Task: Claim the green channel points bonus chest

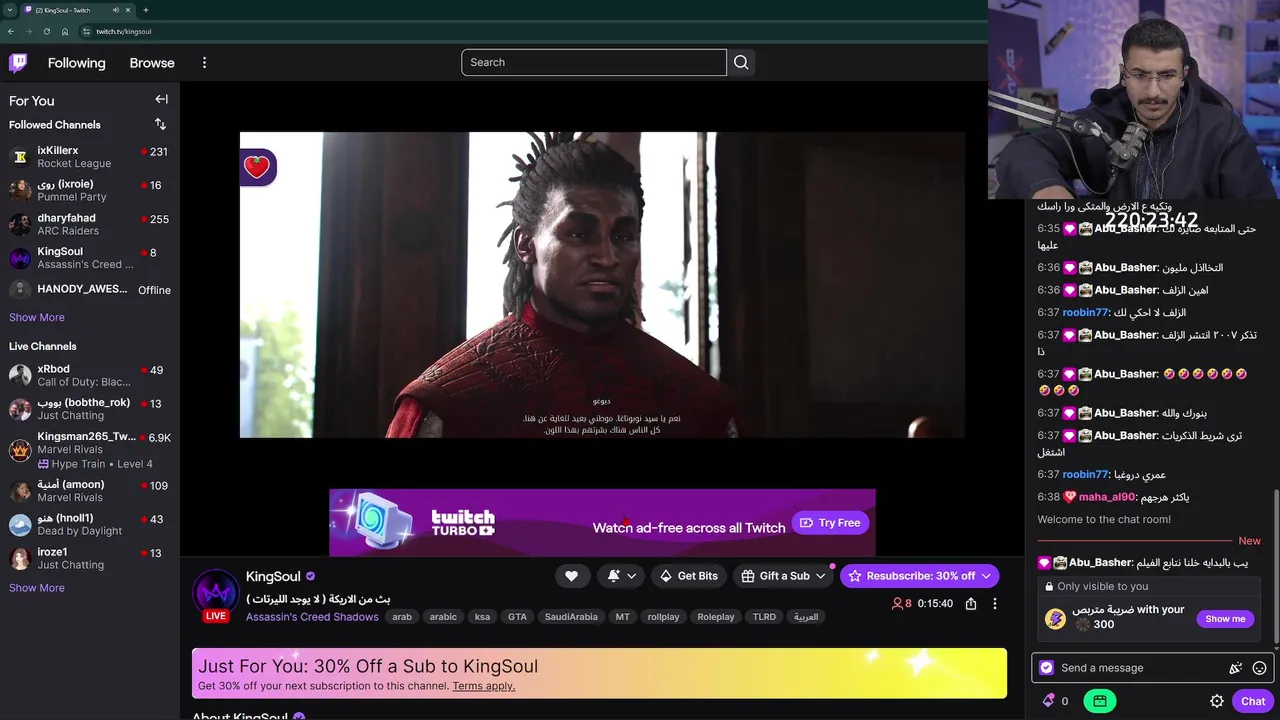Action: (1100, 701)
